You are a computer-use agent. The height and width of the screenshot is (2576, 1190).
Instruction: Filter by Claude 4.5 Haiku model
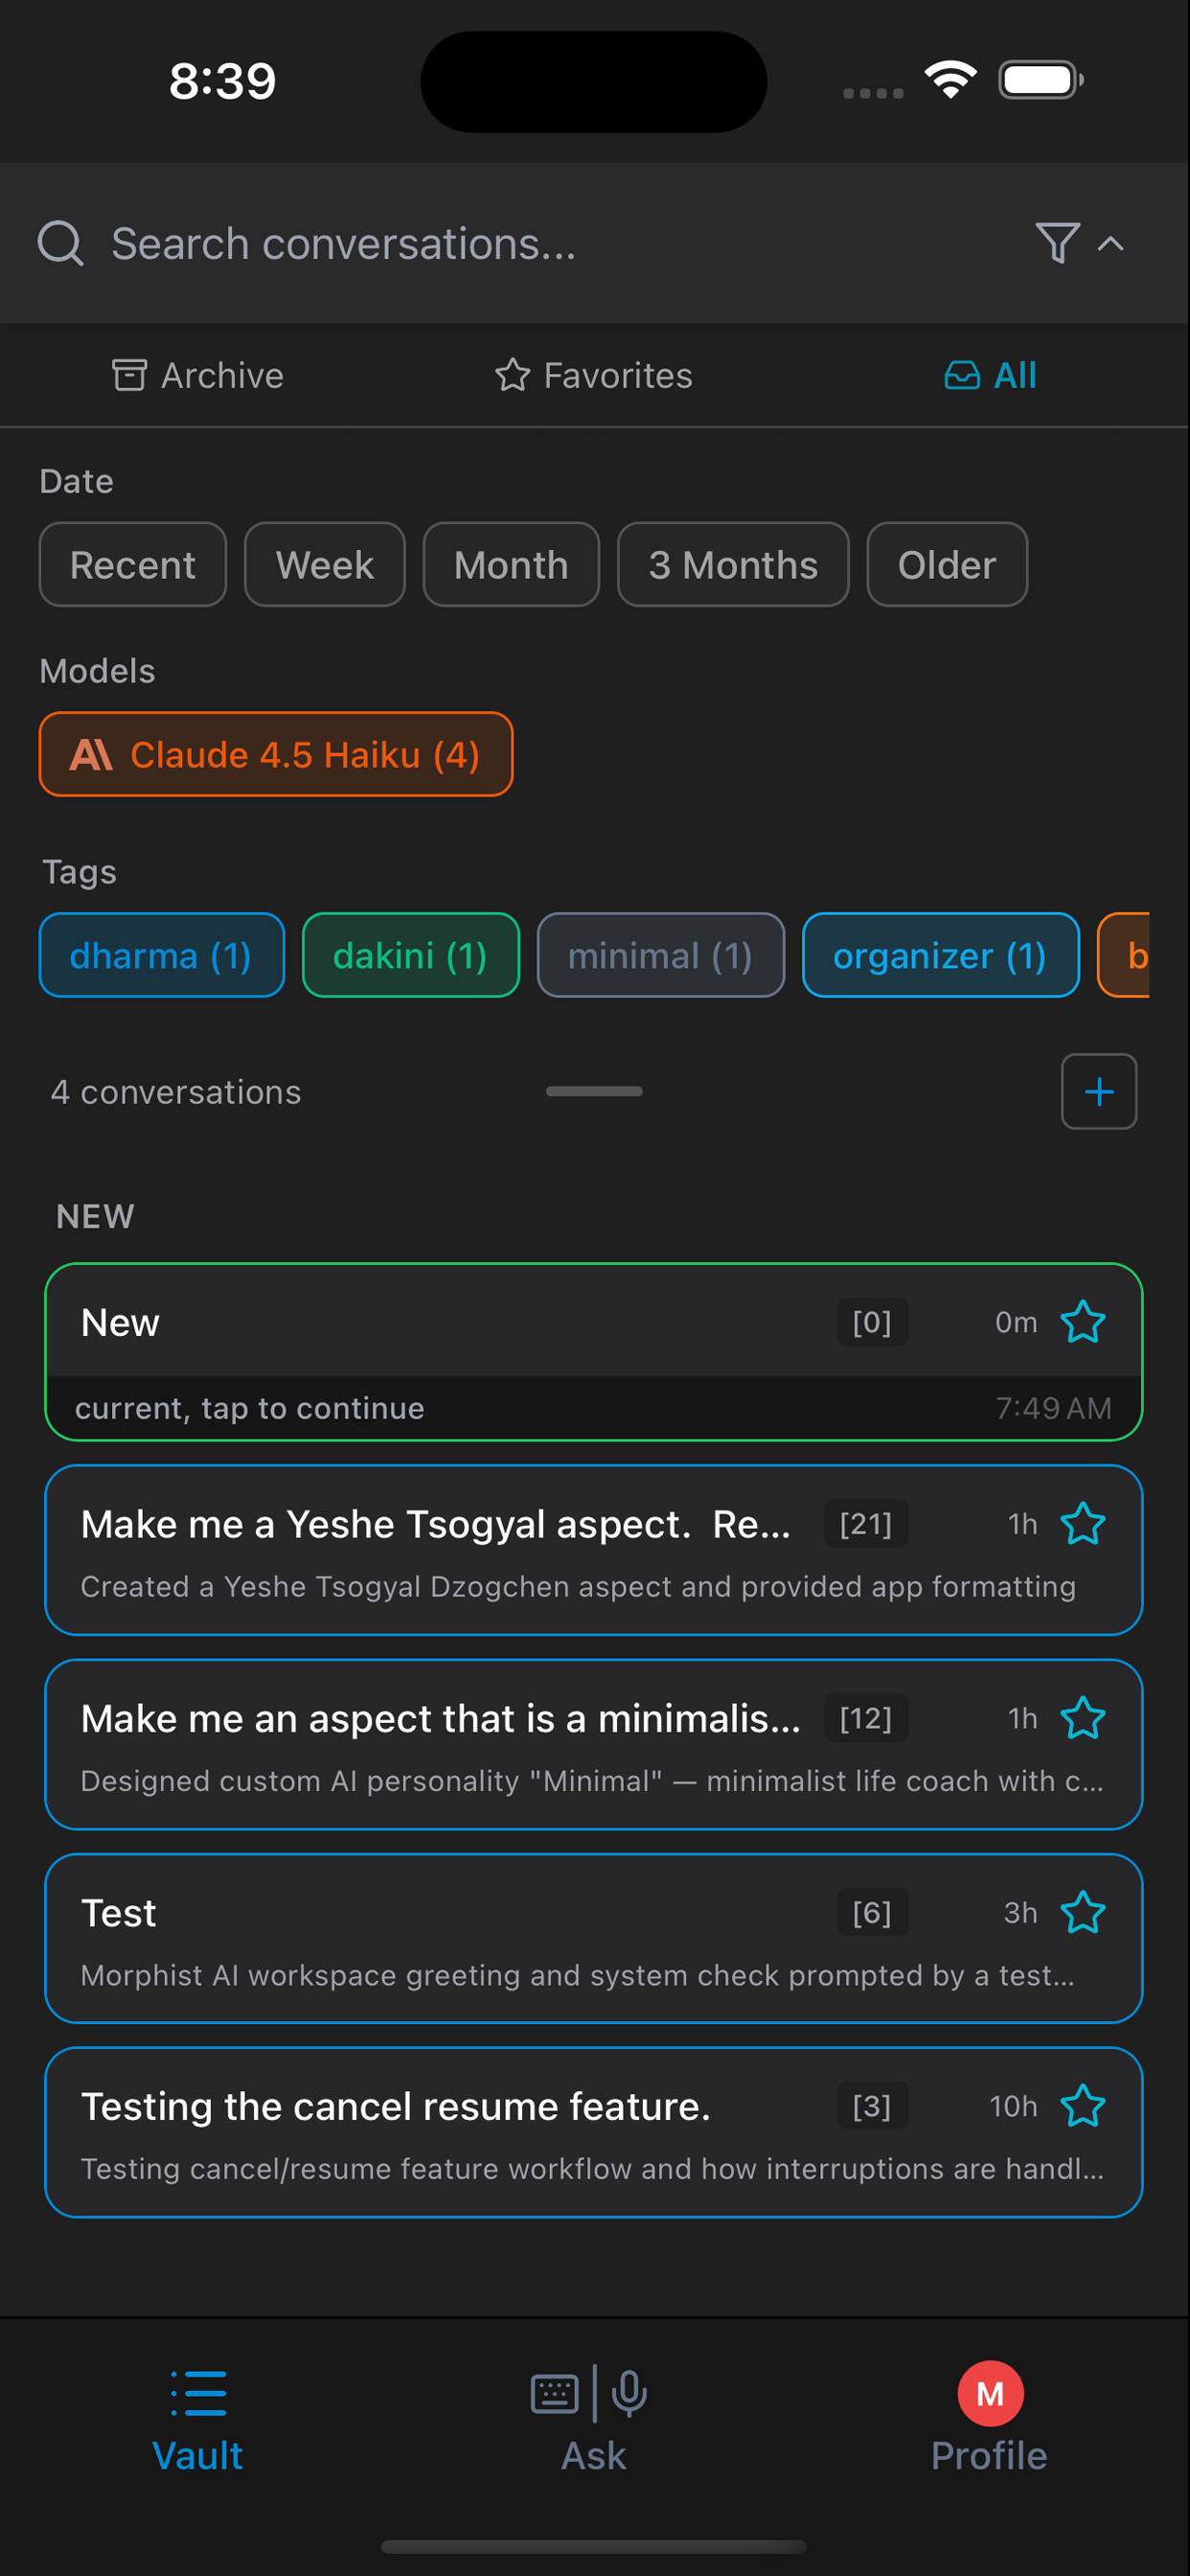coord(276,754)
